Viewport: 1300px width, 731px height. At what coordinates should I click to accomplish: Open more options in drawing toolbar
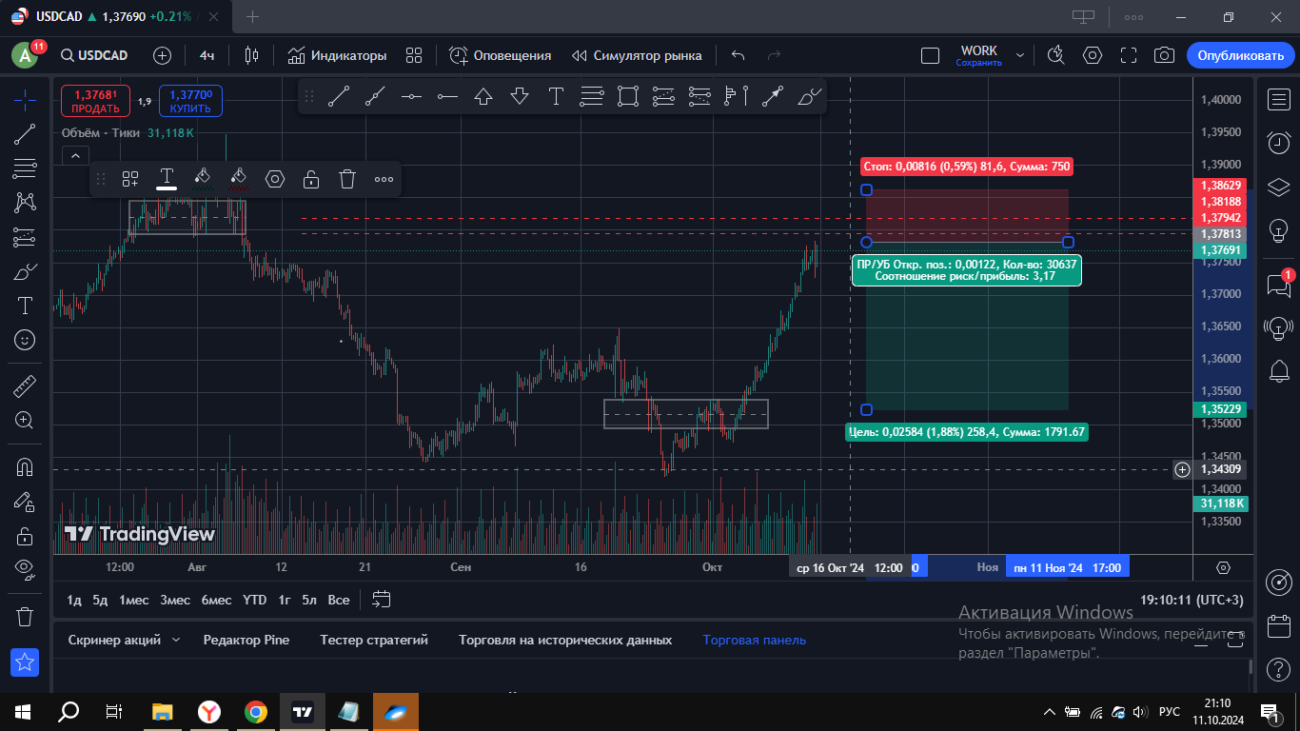[383, 179]
